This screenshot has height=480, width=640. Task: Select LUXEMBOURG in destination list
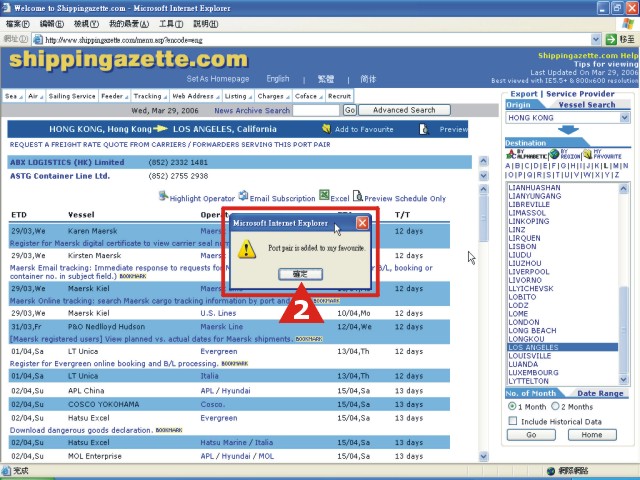click(x=533, y=372)
